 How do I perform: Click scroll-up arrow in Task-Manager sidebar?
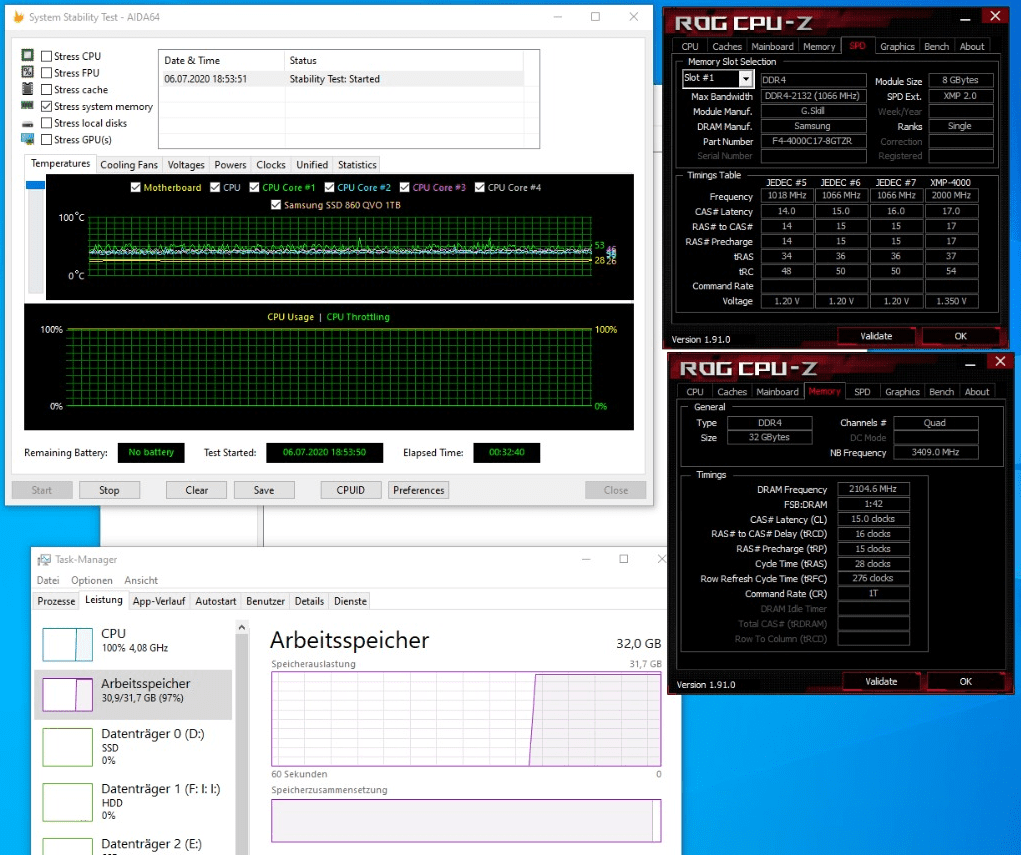click(x=242, y=628)
